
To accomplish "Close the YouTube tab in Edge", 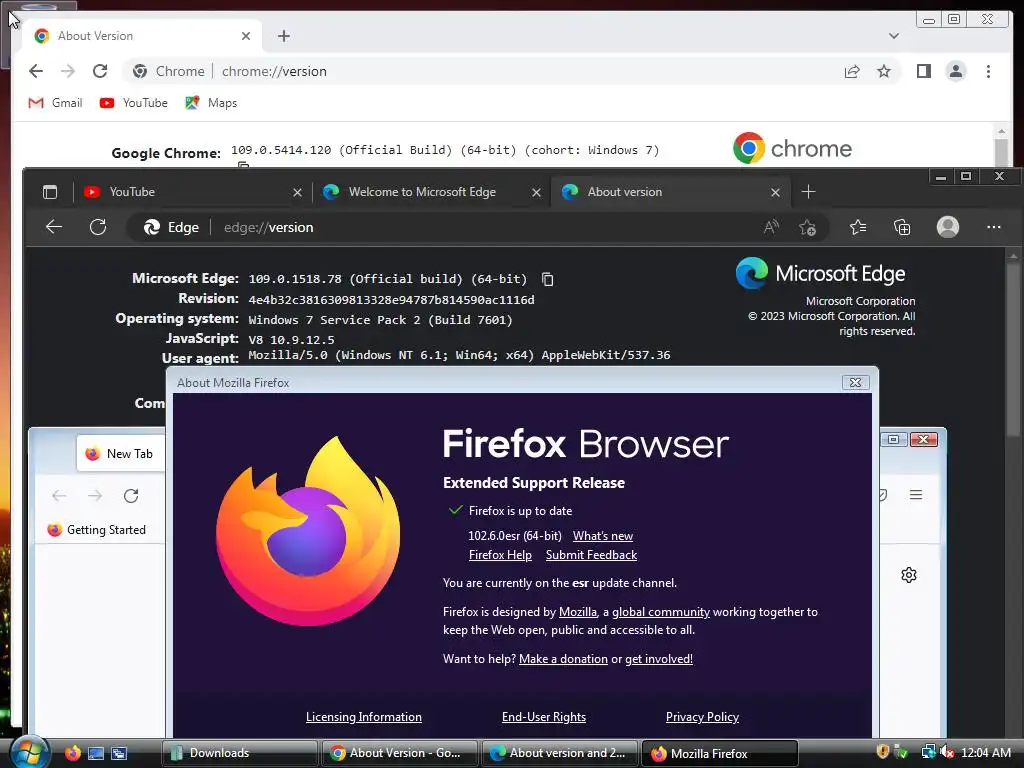I will click(297, 192).
